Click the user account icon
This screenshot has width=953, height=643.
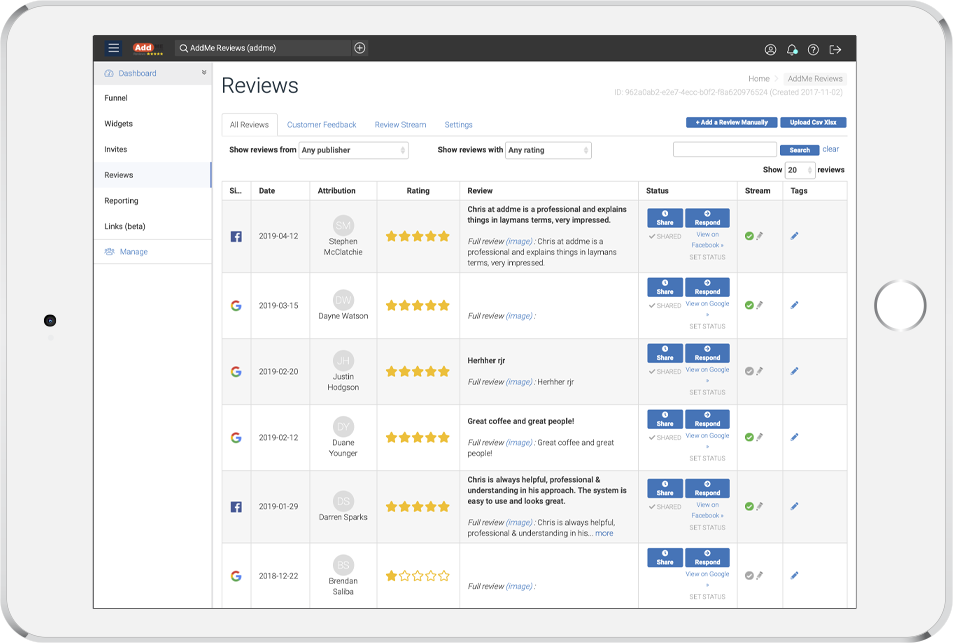point(770,49)
